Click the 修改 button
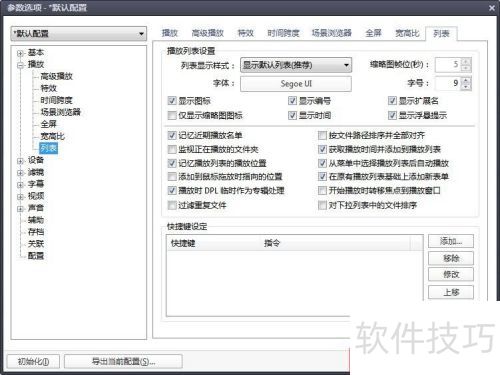Viewport: 500px width, 375px height. 451,274
